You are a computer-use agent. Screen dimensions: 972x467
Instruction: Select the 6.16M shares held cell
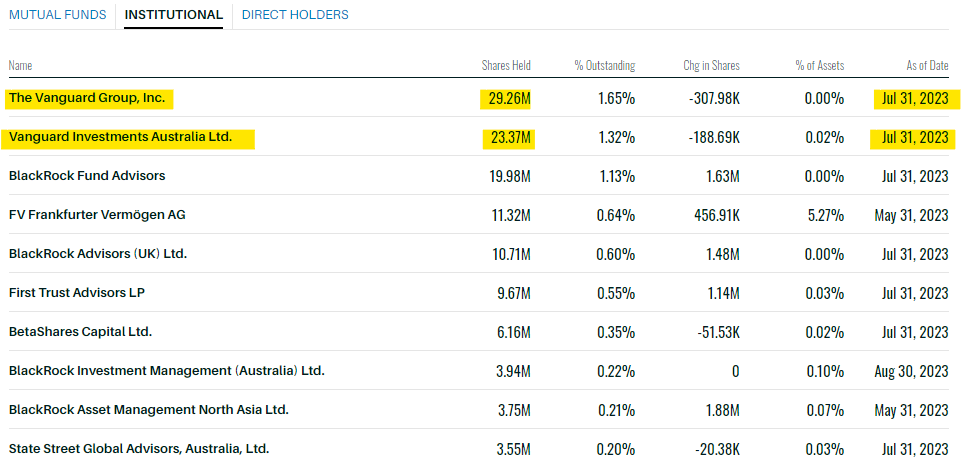[514, 332]
